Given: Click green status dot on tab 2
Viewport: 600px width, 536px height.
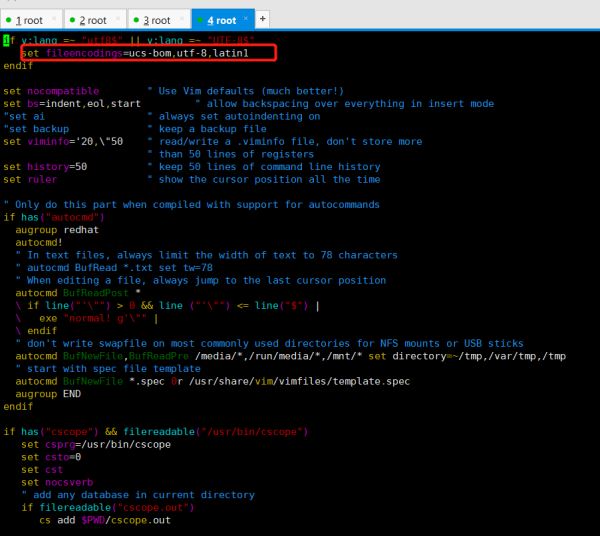Looking at the screenshot, I should [71, 20].
